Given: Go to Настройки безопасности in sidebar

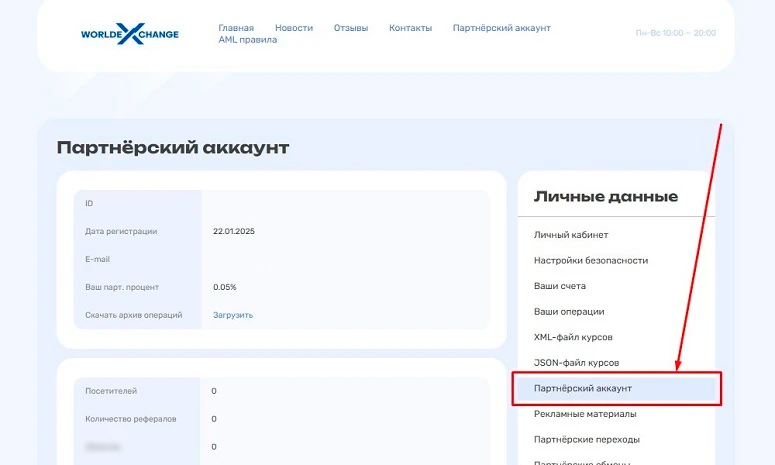Looking at the screenshot, I should point(591,260).
